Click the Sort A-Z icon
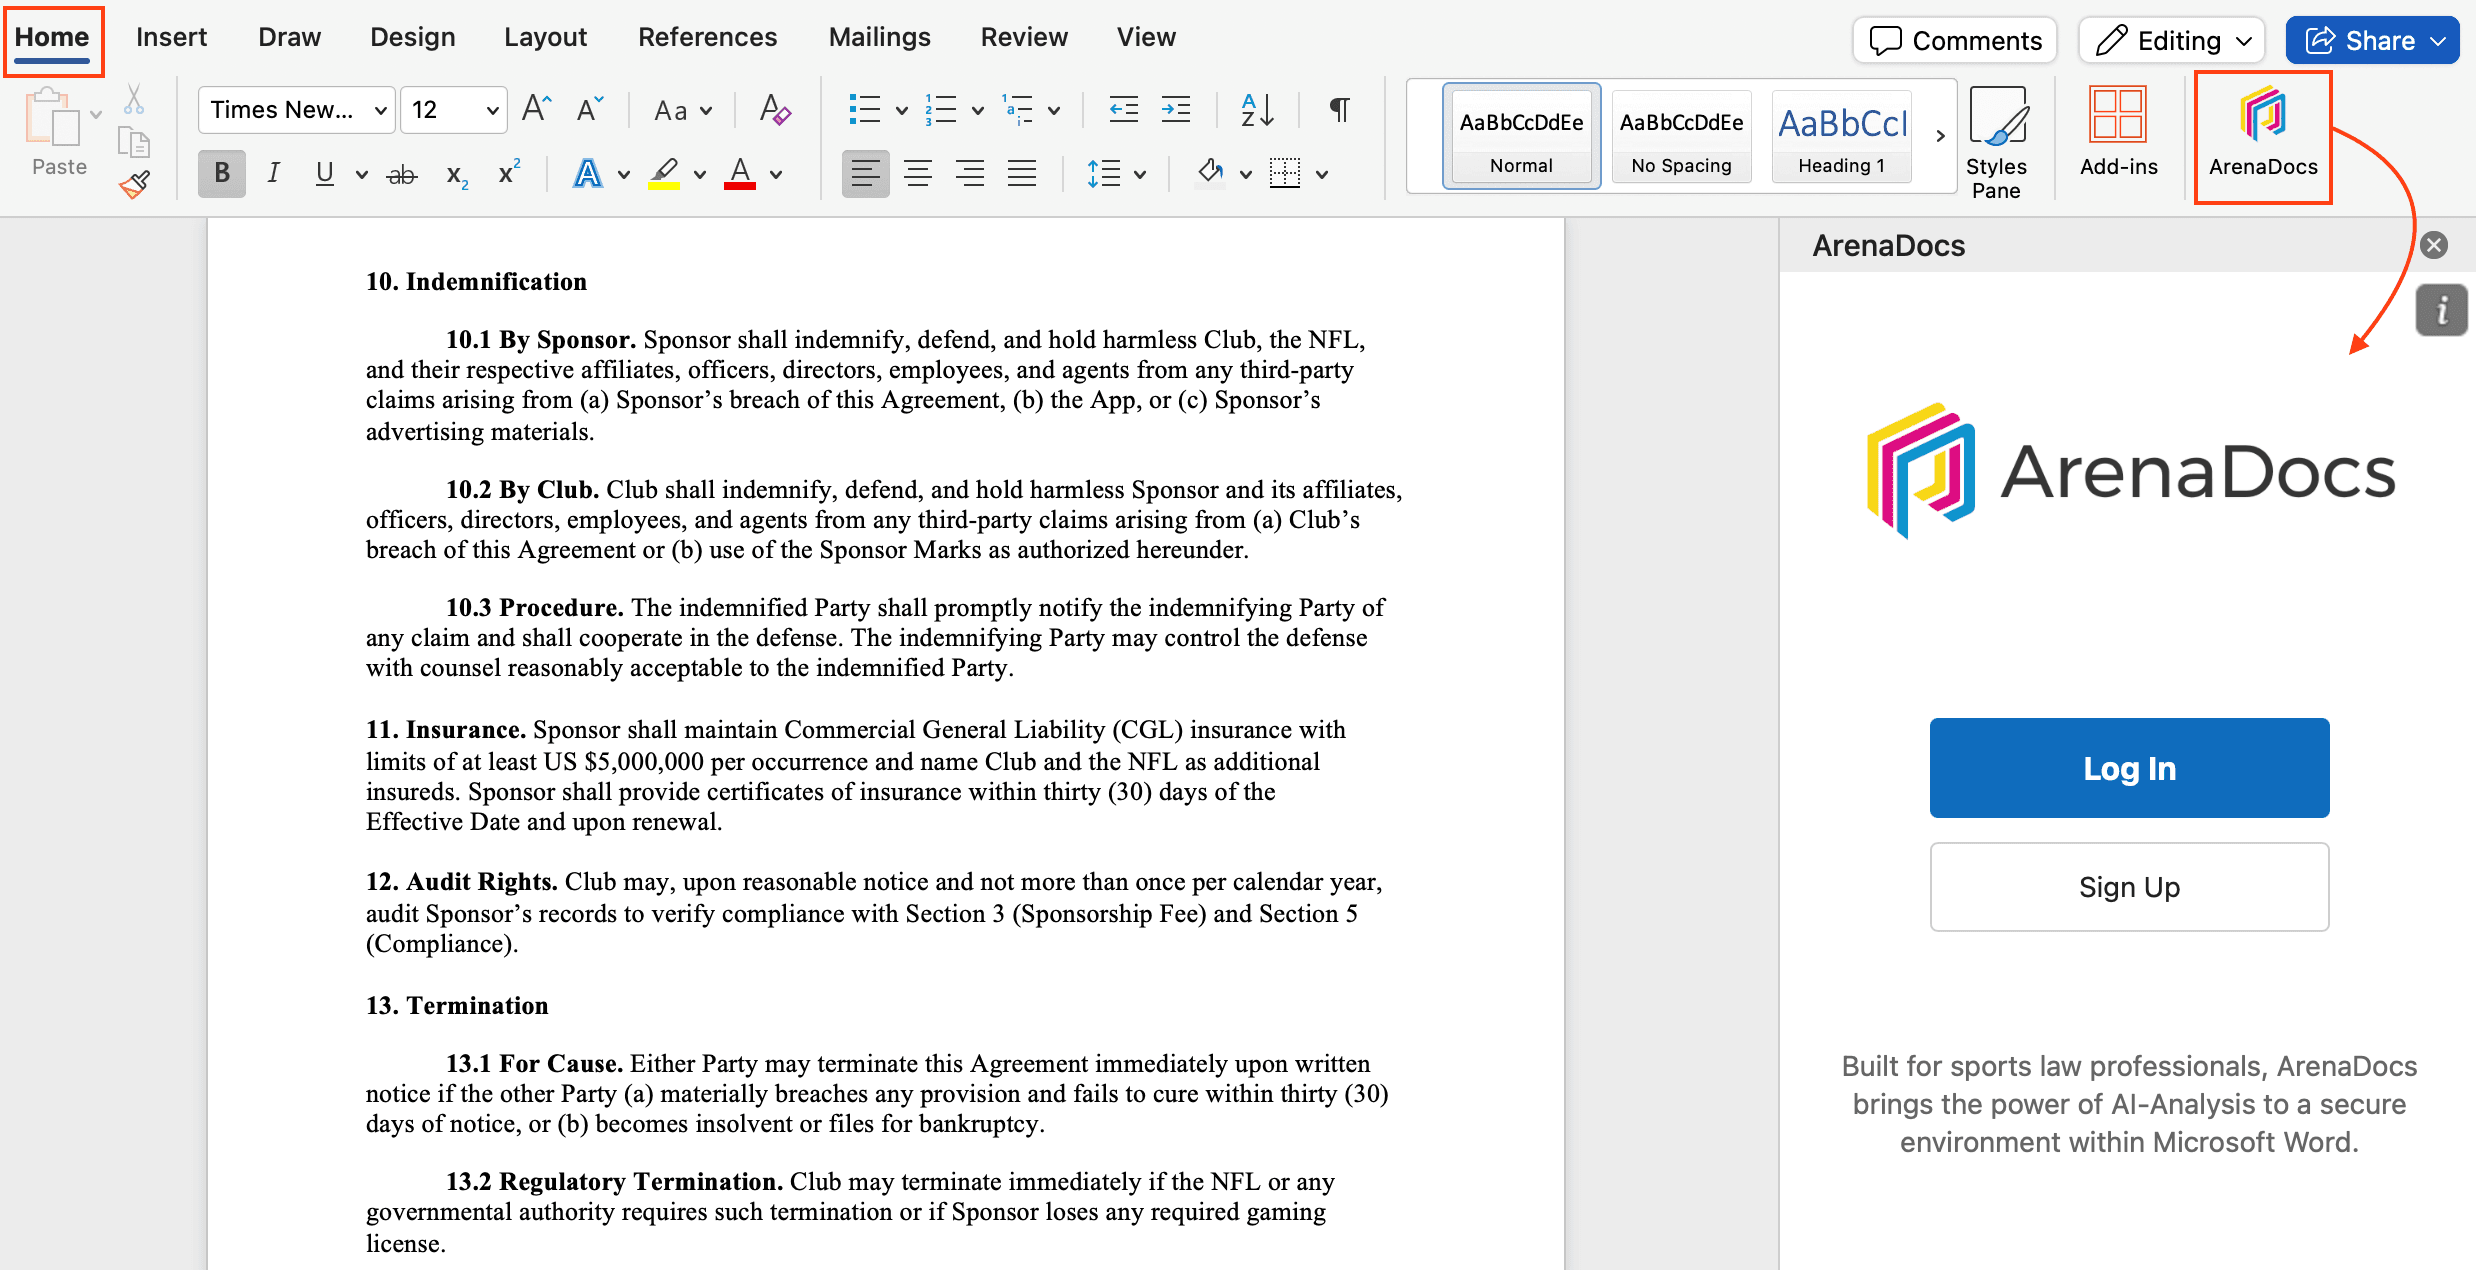Viewport: 2476px width, 1270px height. coord(1257,110)
